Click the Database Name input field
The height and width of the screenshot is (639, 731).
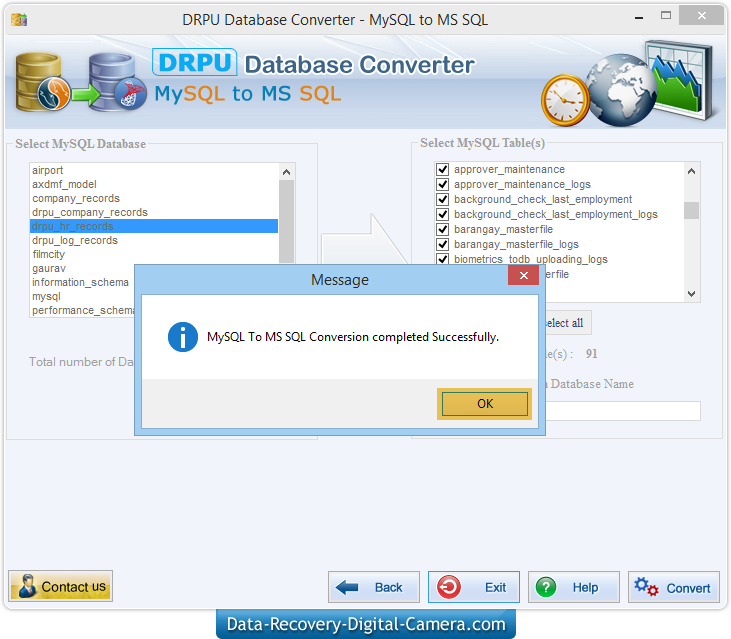[622, 411]
